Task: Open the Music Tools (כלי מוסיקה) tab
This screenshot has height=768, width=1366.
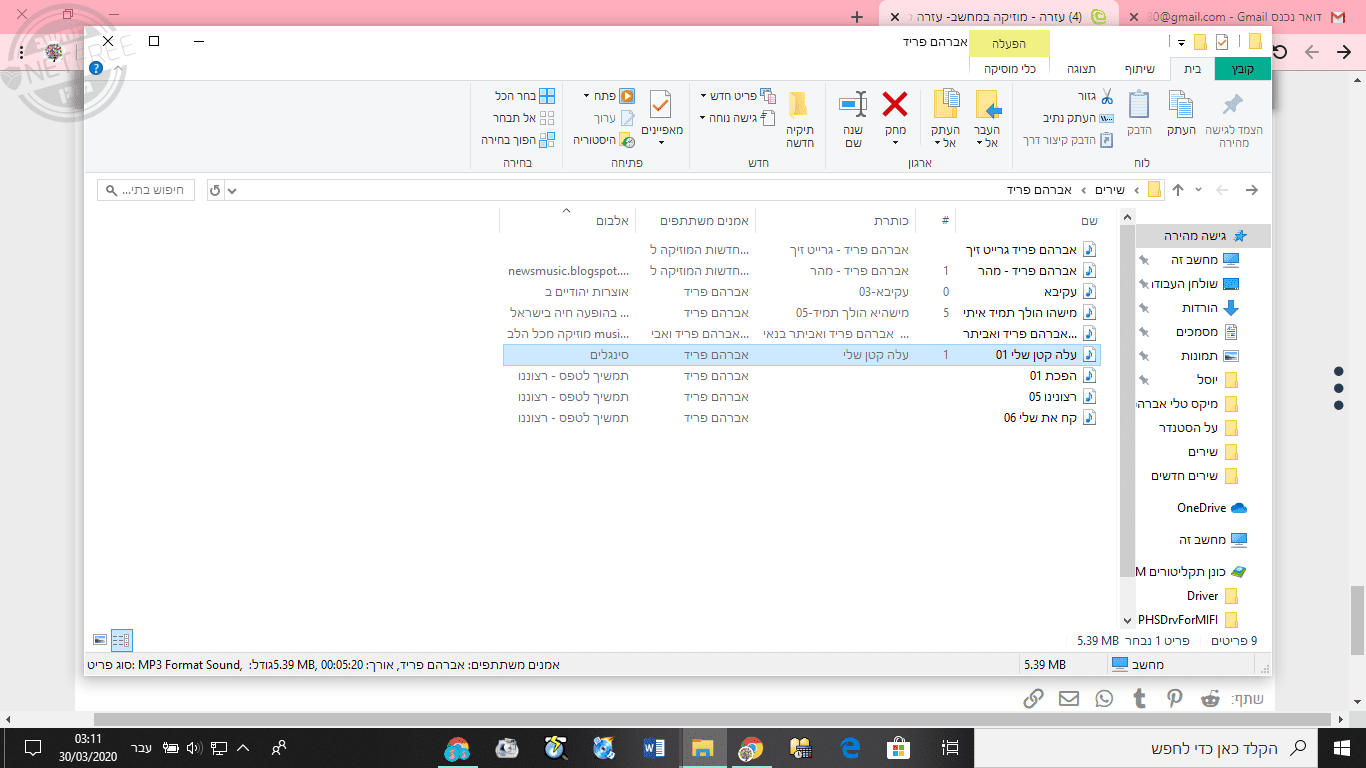Action: point(1009,68)
